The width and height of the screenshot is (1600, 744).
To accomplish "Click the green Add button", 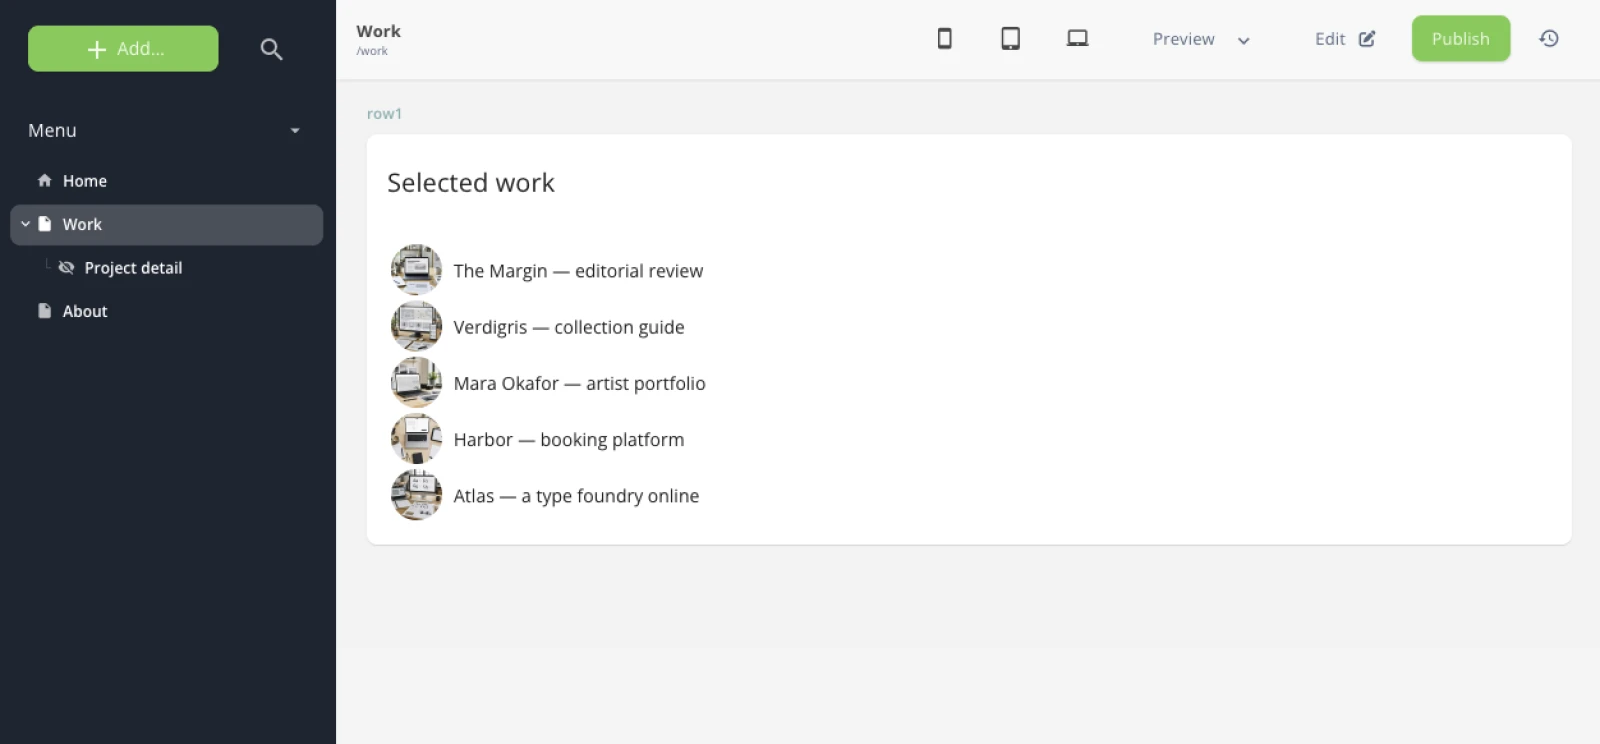I will point(123,49).
